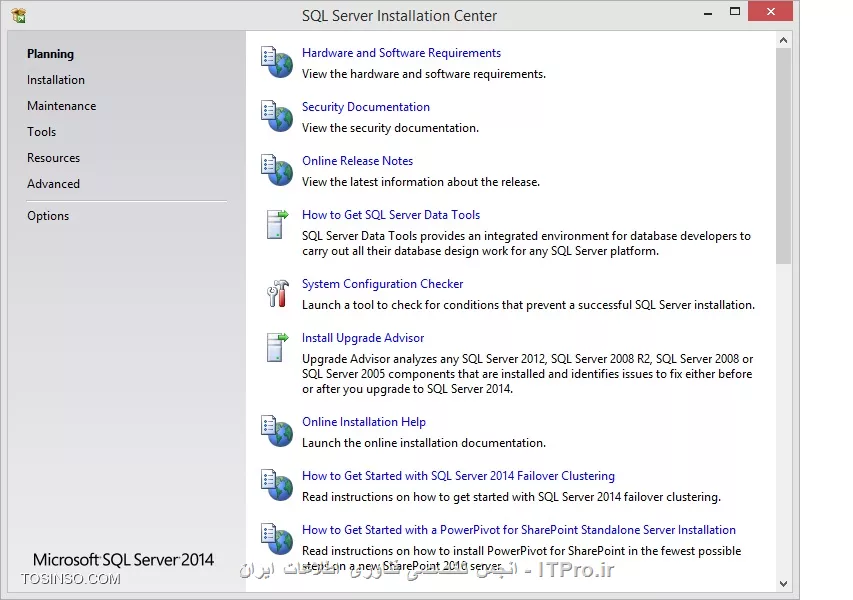Viewport: 853px width, 600px height.
Task: Switch to the Installation page
Action: click(56, 80)
